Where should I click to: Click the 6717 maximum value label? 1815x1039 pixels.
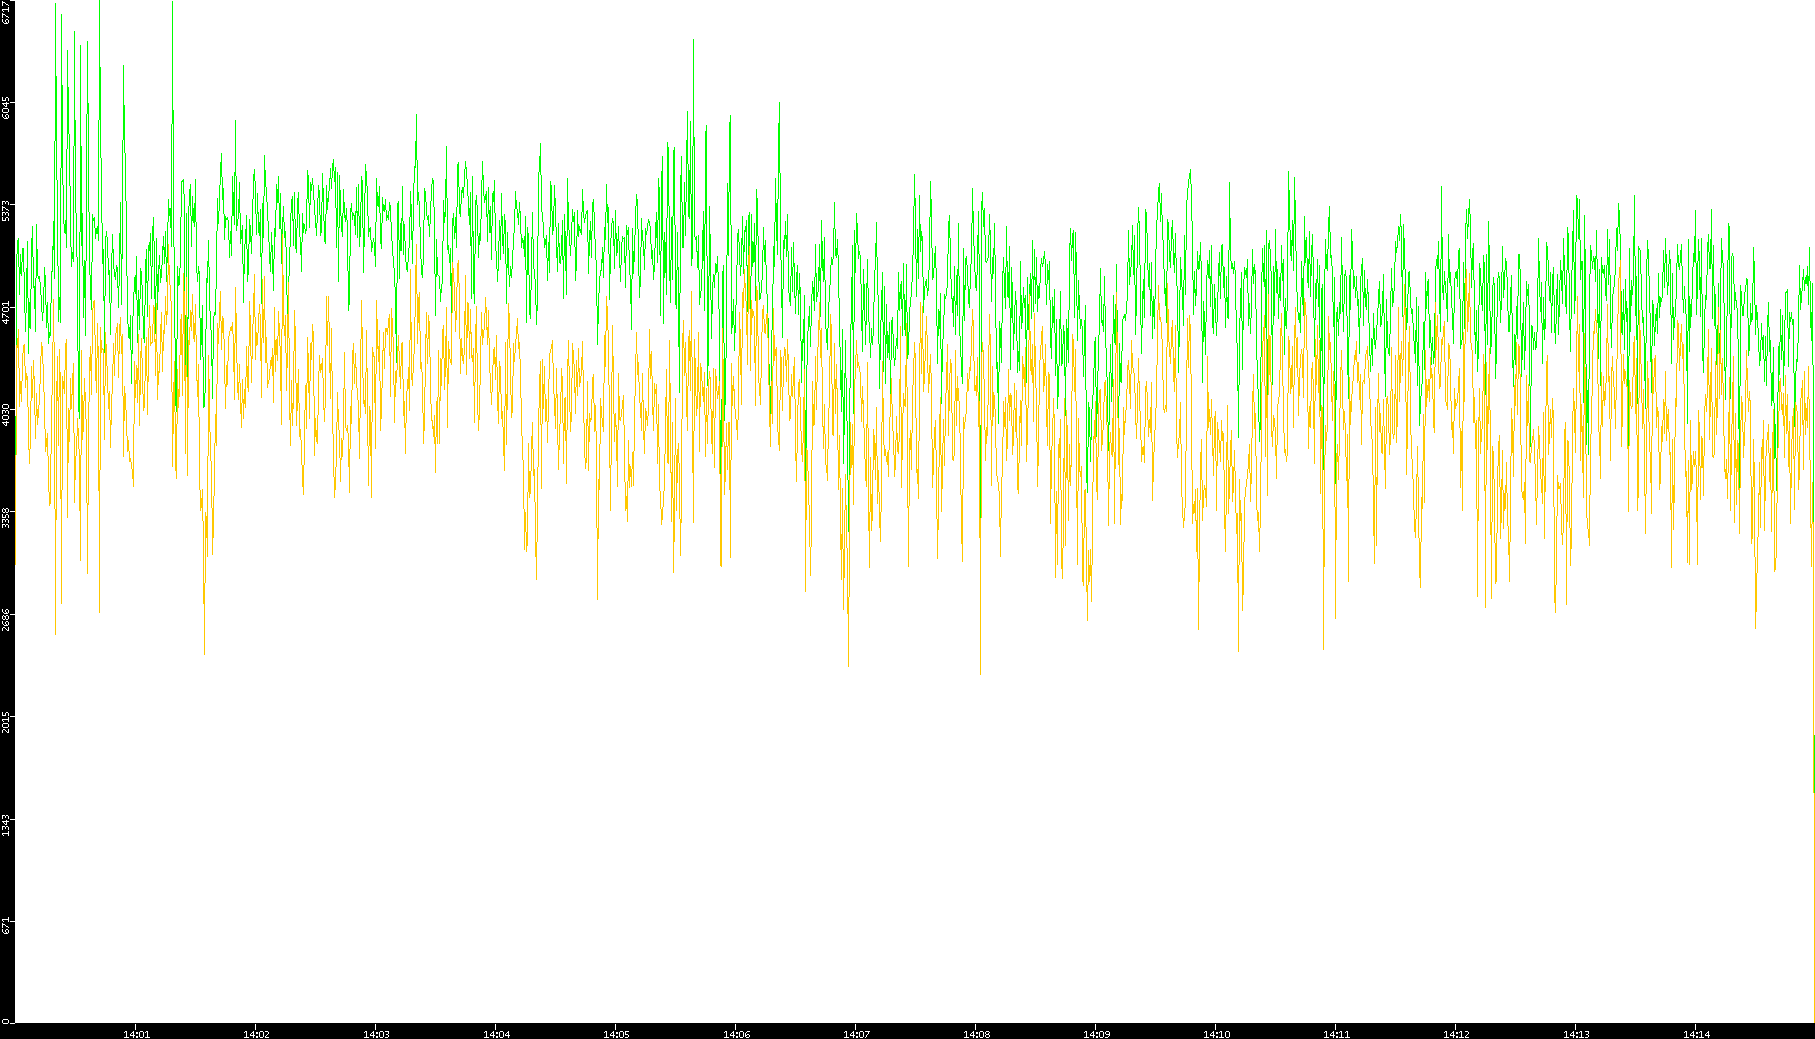(7, 12)
